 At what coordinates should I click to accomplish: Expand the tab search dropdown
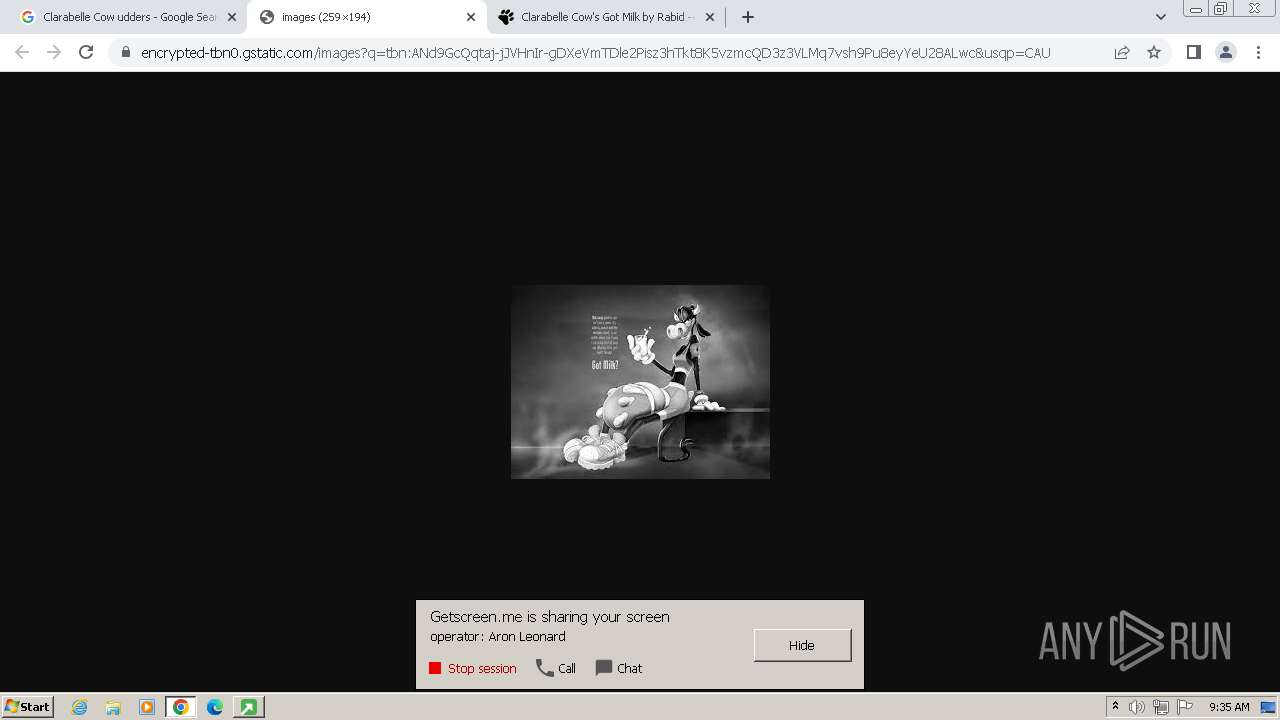pyautogui.click(x=1160, y=17)
